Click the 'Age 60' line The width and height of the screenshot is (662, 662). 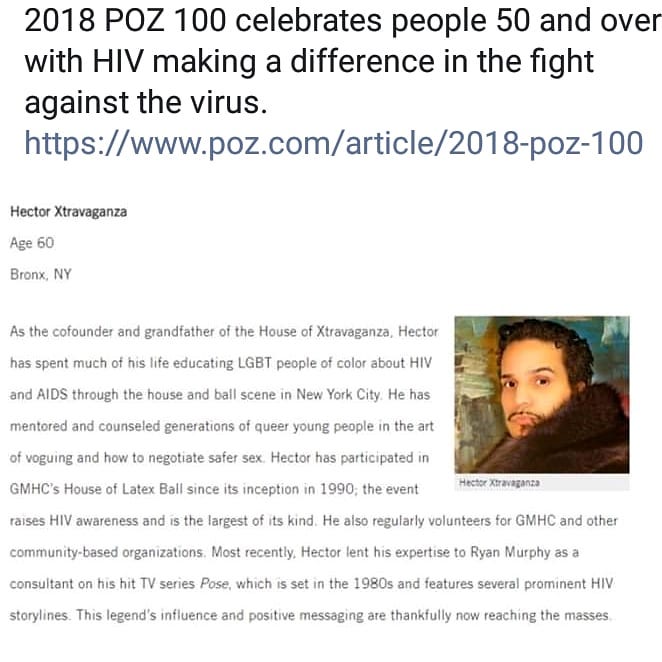32,243
